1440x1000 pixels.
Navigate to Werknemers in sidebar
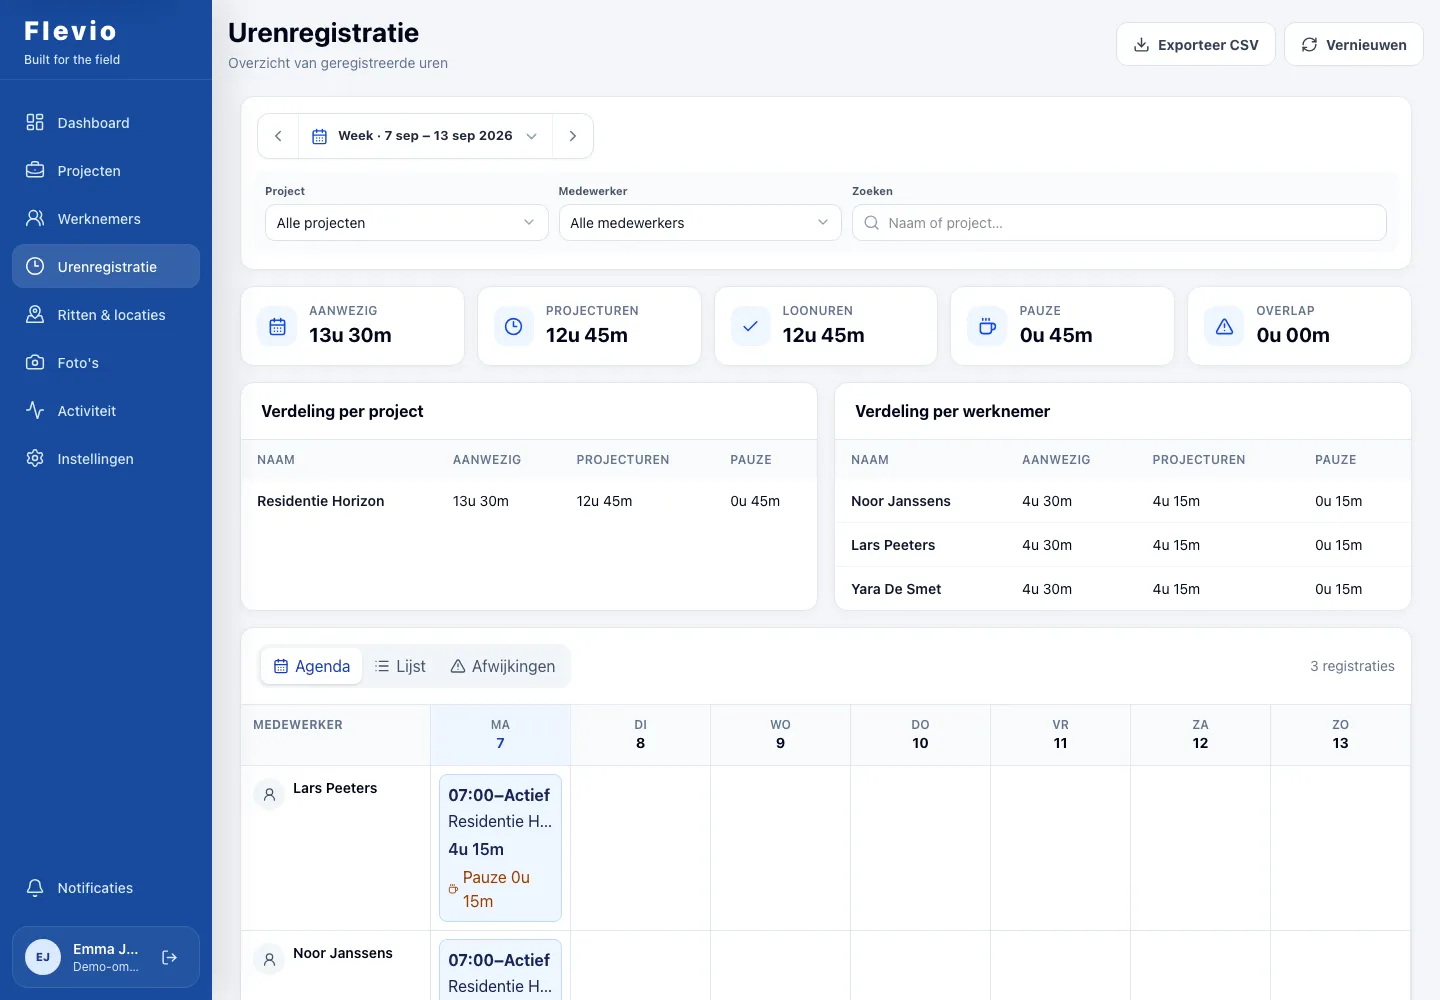coord(106,218)
